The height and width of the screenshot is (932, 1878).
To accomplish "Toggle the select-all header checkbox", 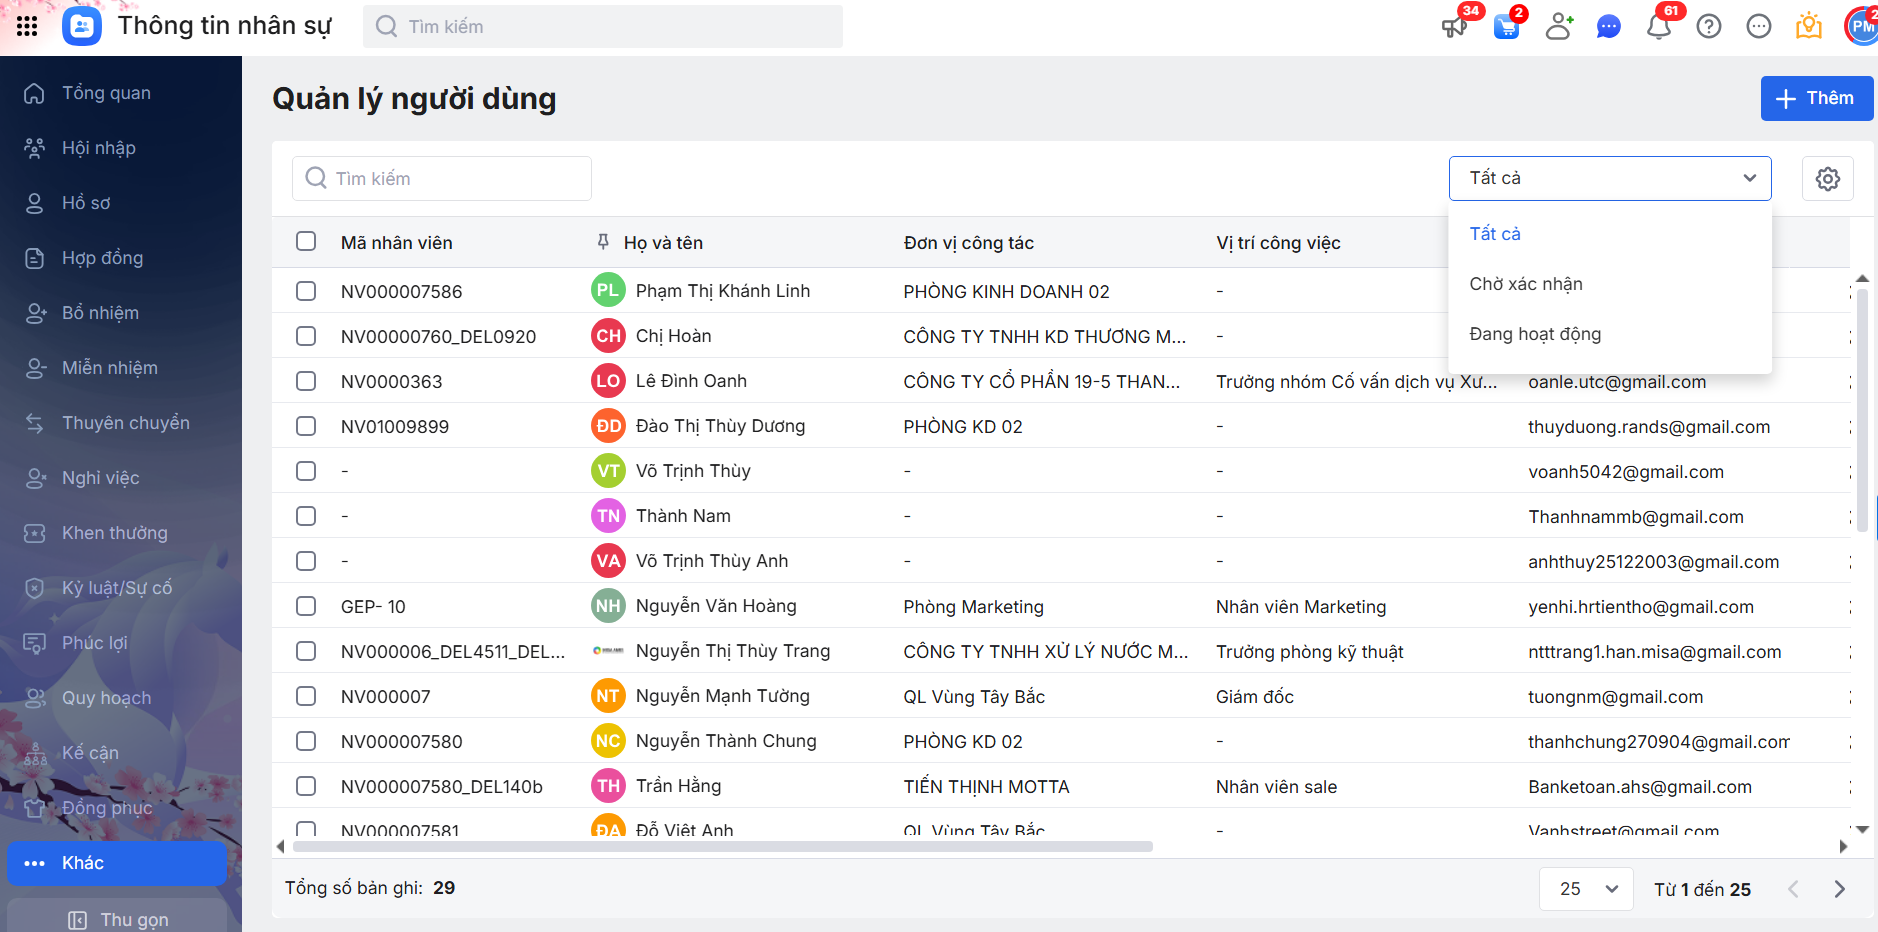I will point(306,242).
